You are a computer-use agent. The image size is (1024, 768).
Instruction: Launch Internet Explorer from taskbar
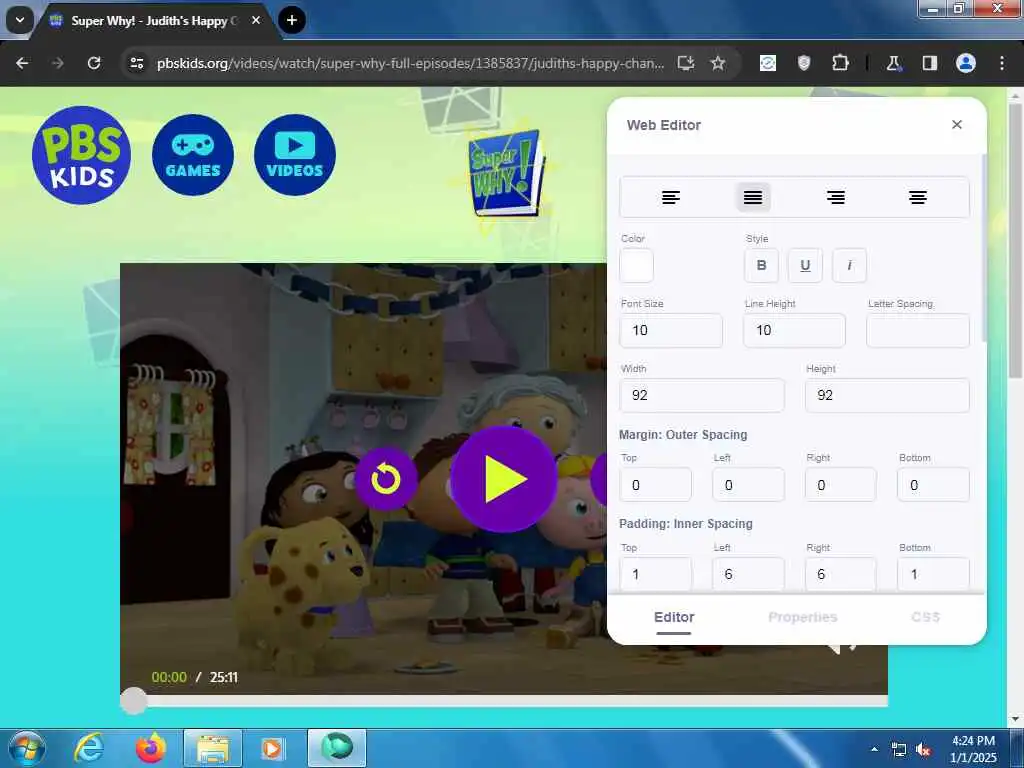click(x=88, y=748)
